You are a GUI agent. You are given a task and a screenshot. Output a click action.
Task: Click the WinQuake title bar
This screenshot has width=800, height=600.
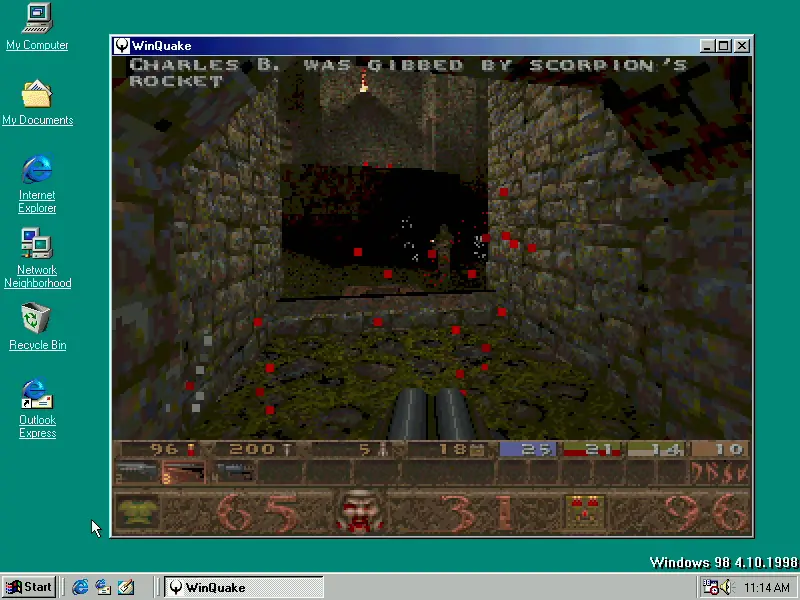point(432,46)
